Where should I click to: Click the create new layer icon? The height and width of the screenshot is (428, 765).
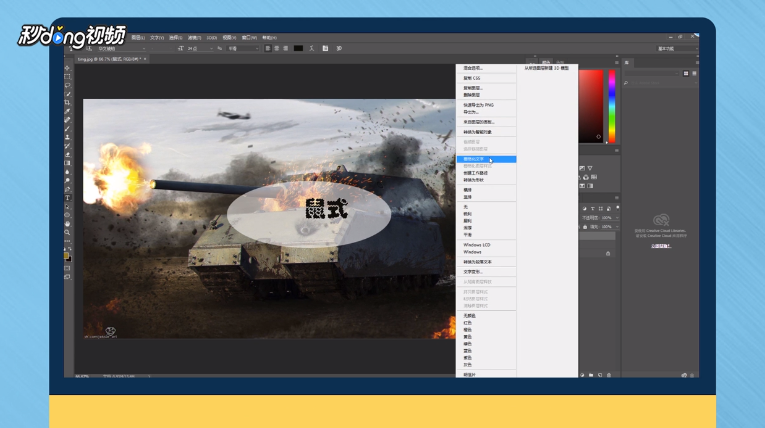pyautogui.click(x=600, y=375)
